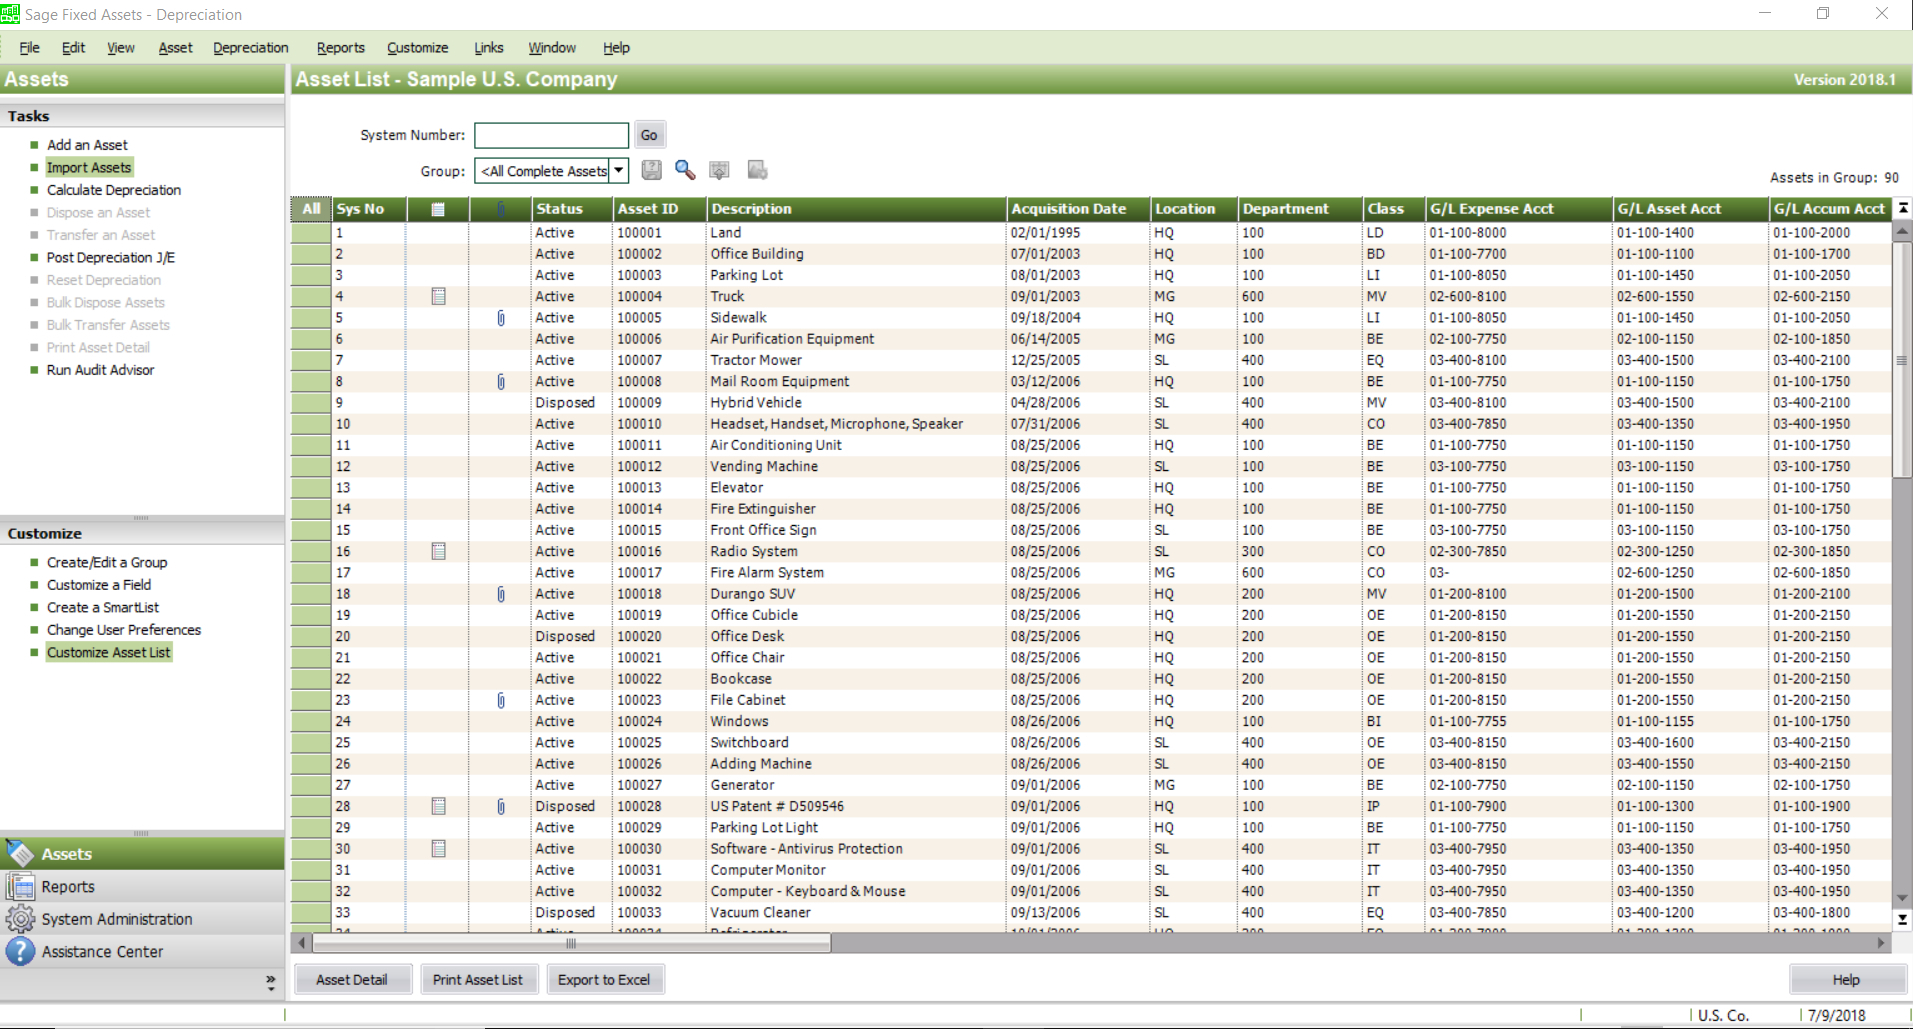Click the System Administration gear icon

click(20, 918)
